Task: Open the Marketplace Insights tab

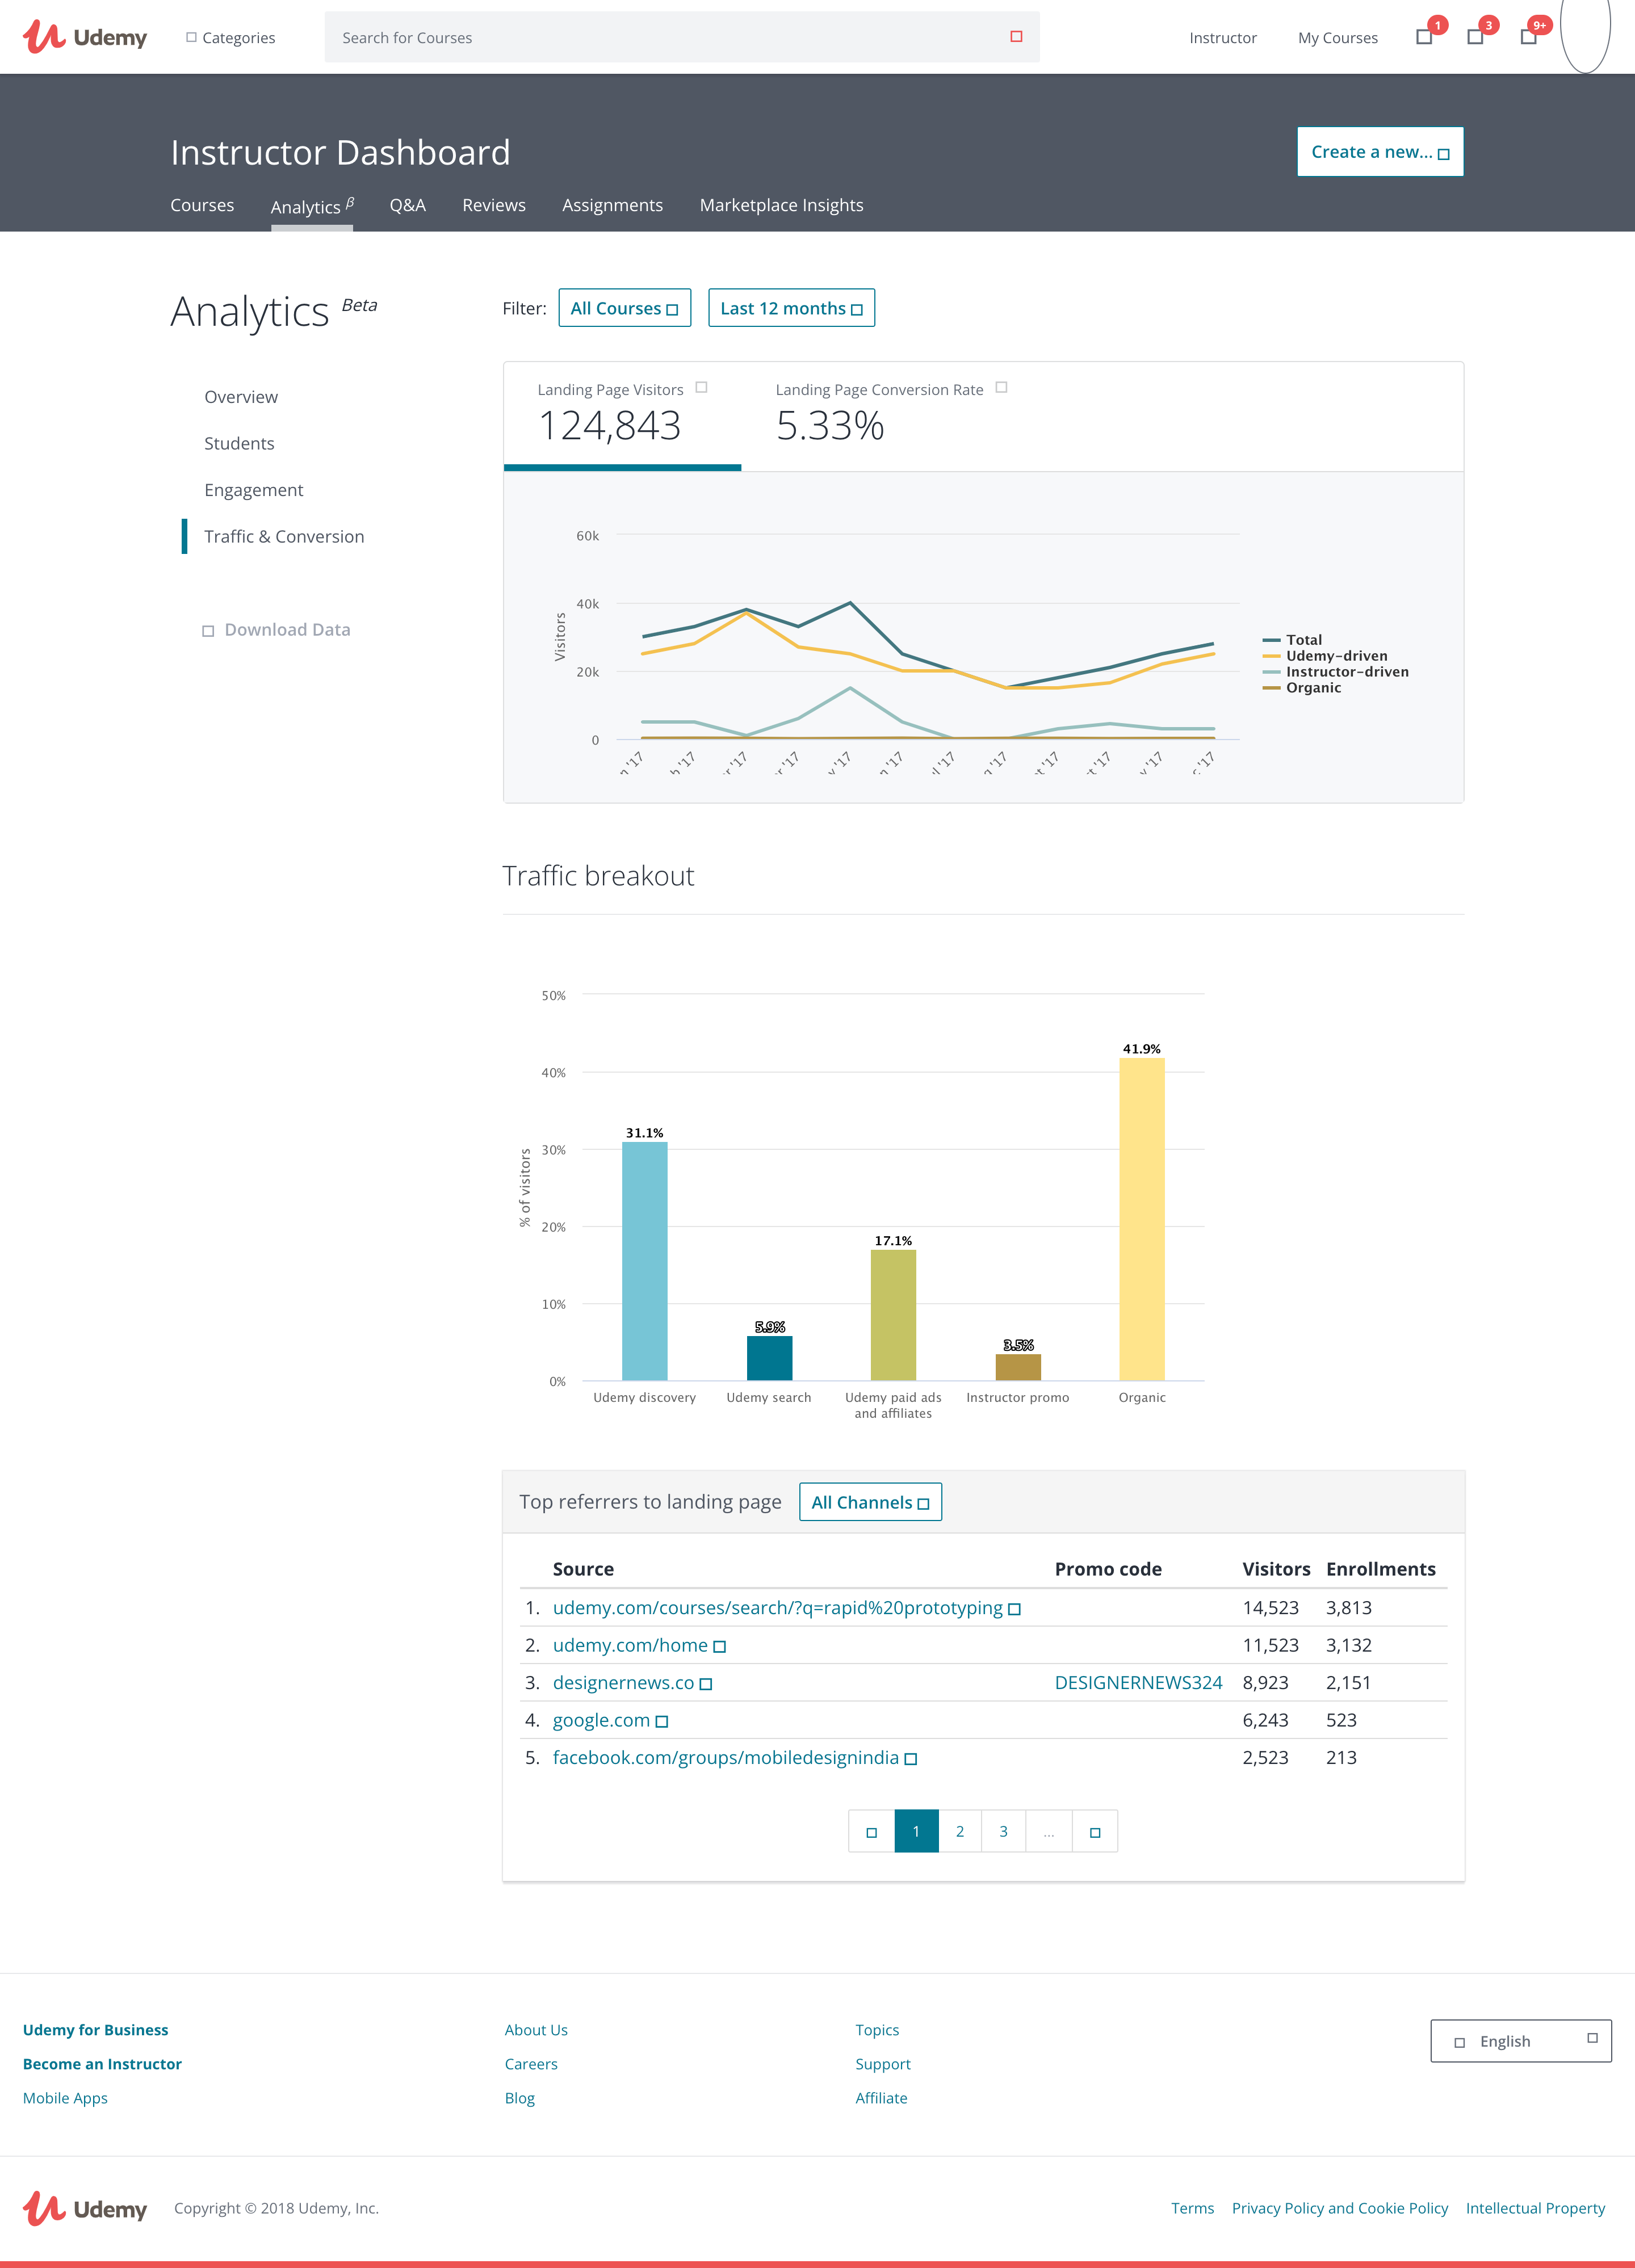Action: [781, 205]
